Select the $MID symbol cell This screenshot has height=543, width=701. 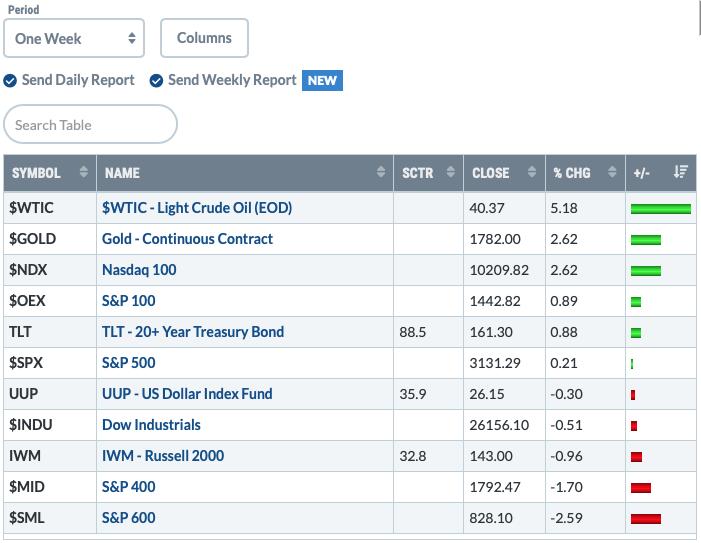50,486
